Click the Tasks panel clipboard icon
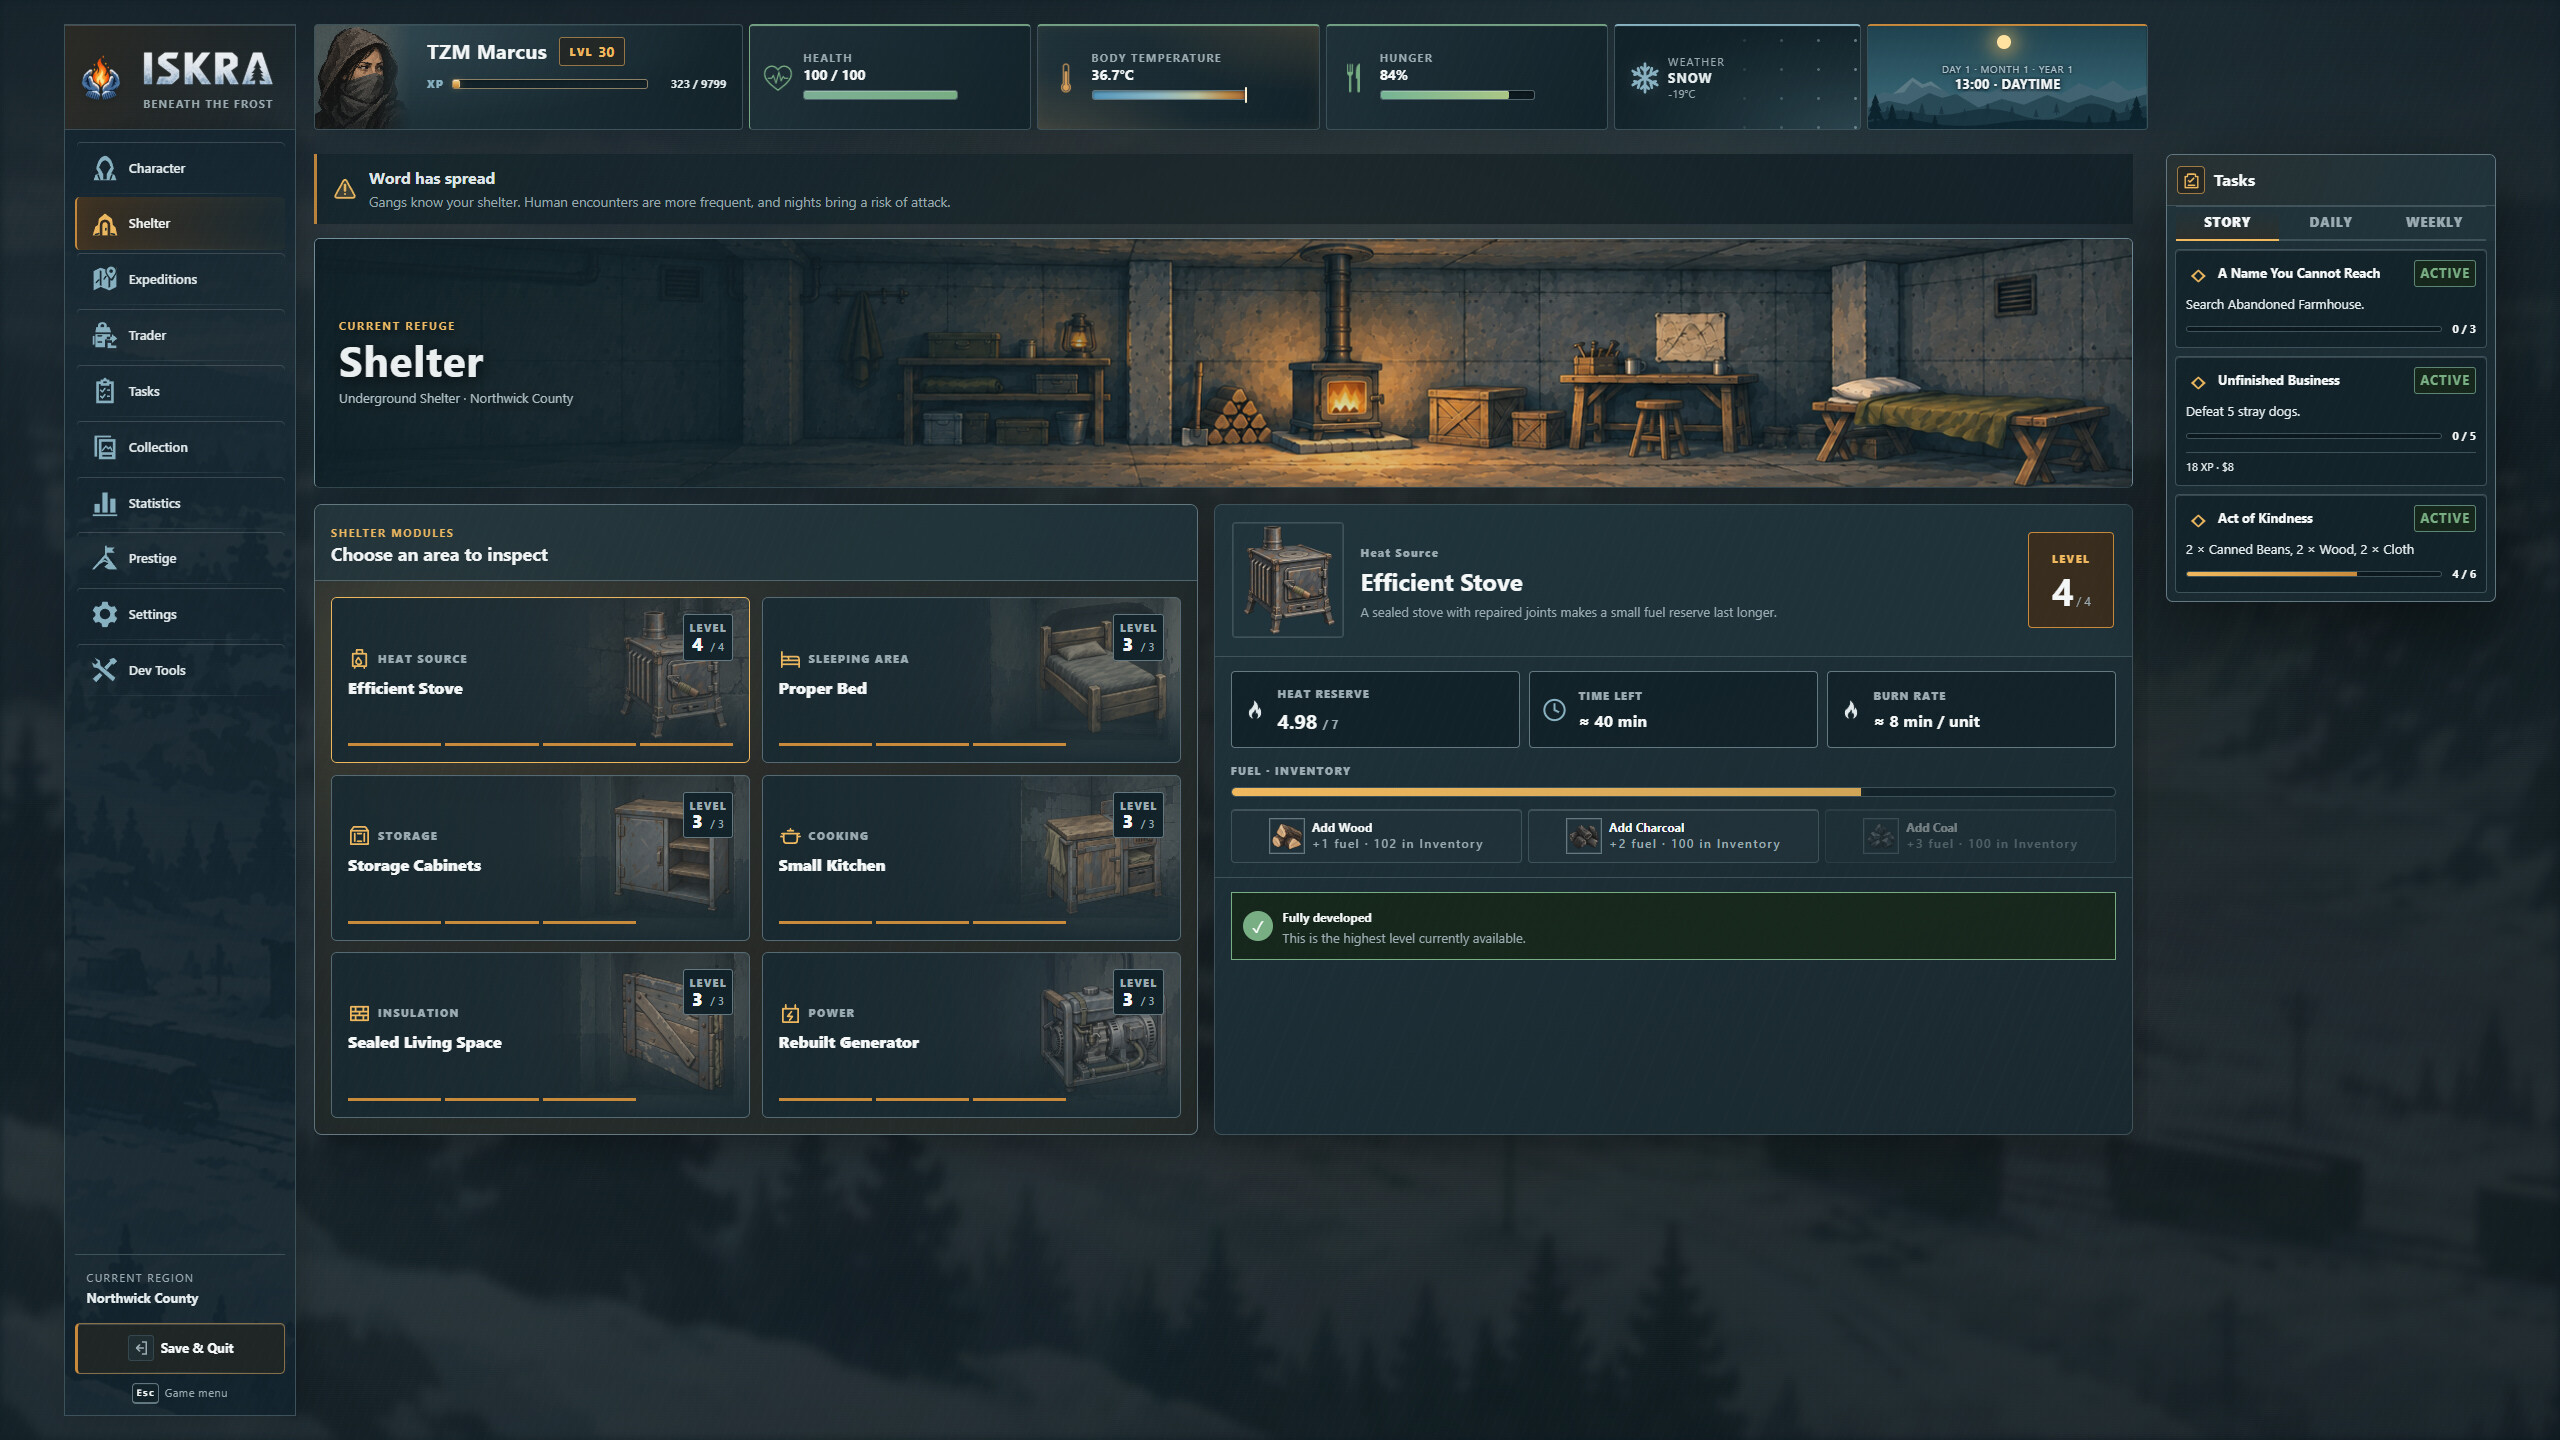Viewport: 2560px width, 1440px height. pos(2191,180)
